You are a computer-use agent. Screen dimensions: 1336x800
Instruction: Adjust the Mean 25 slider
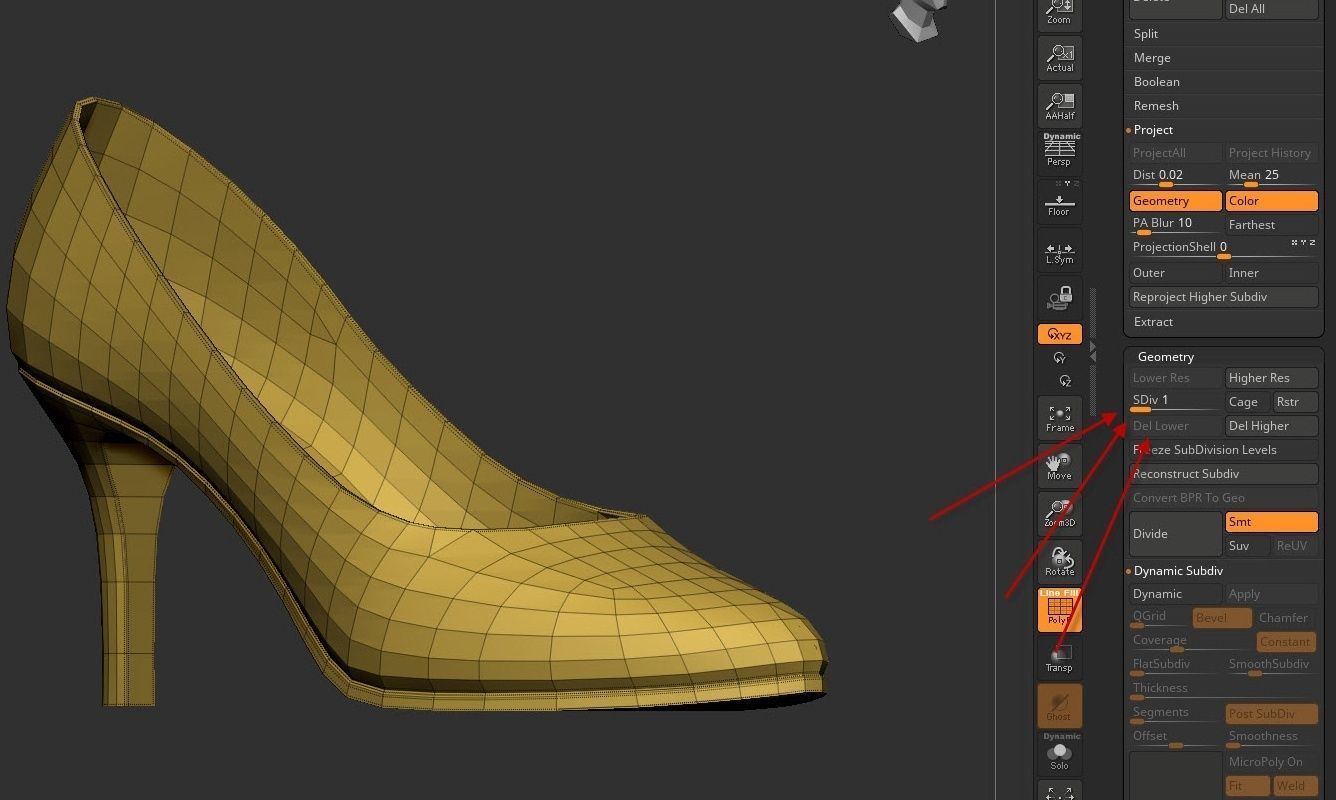[x=1272, y=176]
